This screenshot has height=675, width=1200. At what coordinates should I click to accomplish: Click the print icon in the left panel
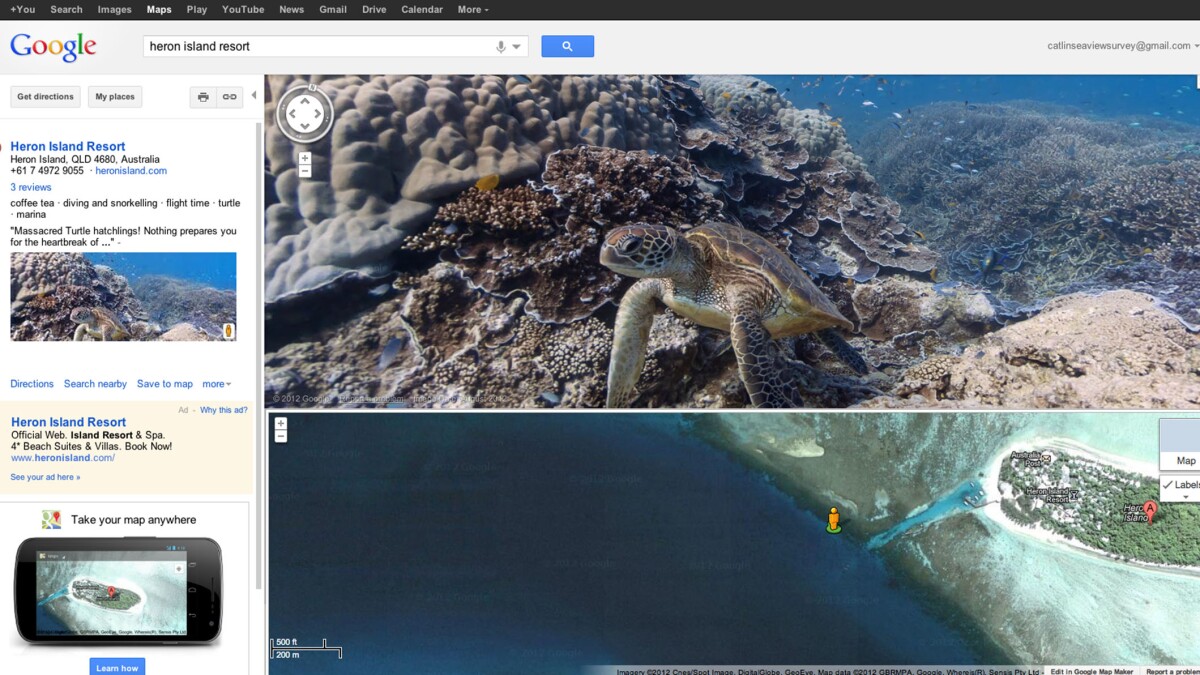[x=203, y=97]
